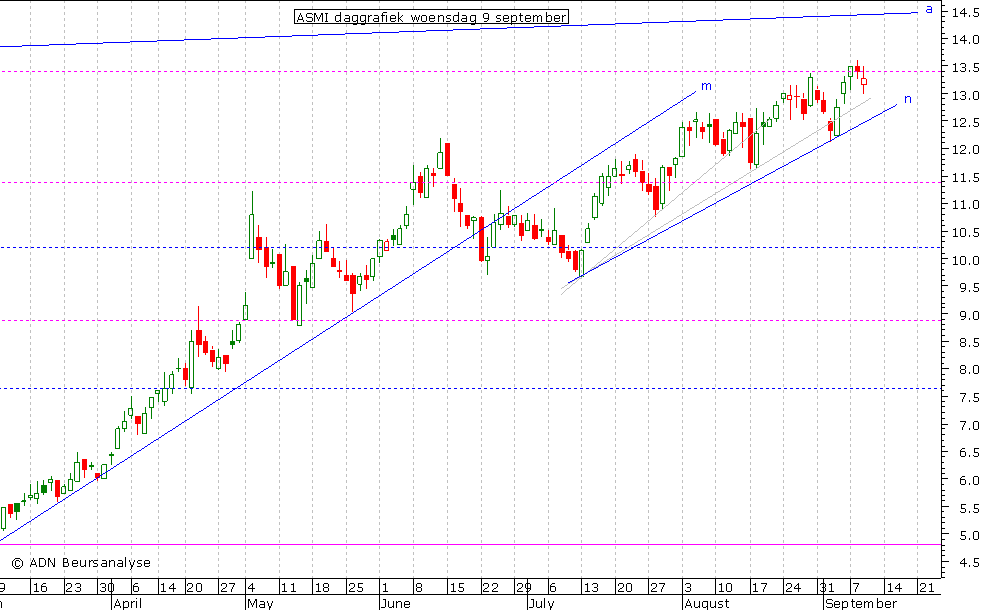Image resolution: width=982 pixels, height=610 pixels.
Task: Click the 14.5 price axis value
Action: [x=965, y=12]
